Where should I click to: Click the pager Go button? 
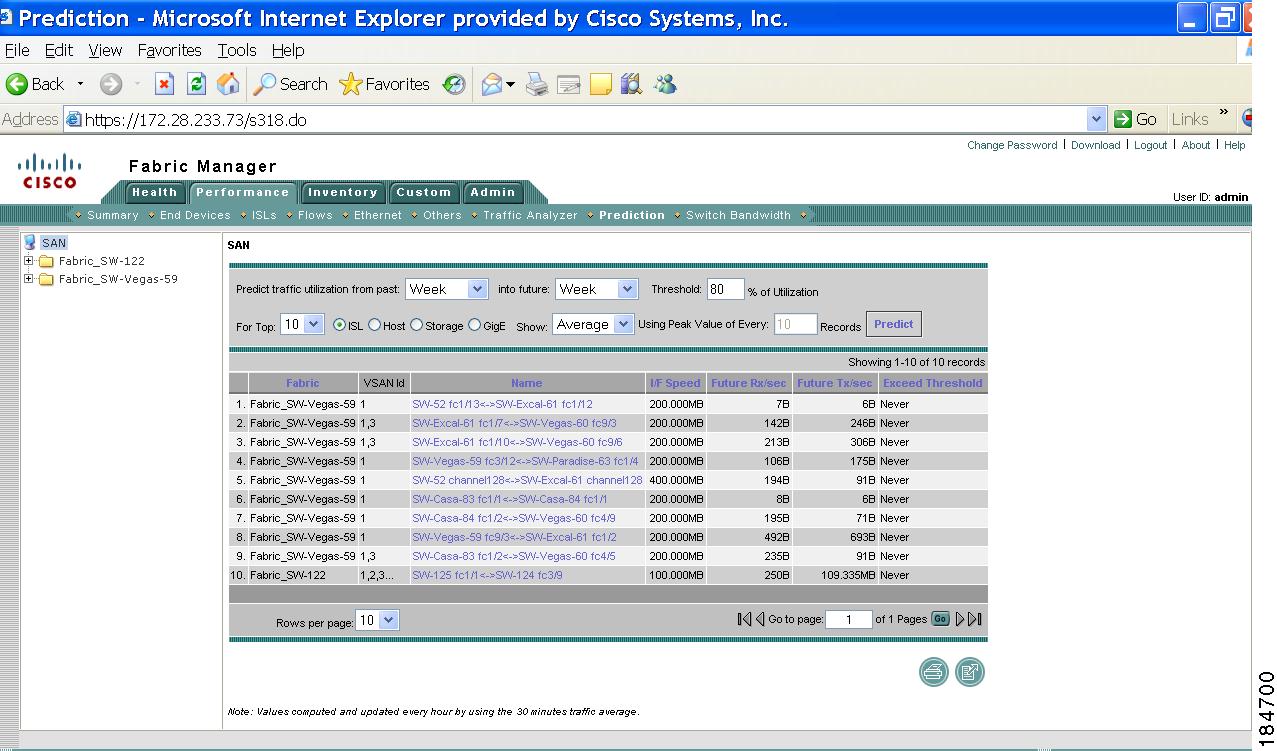[940, 619]
